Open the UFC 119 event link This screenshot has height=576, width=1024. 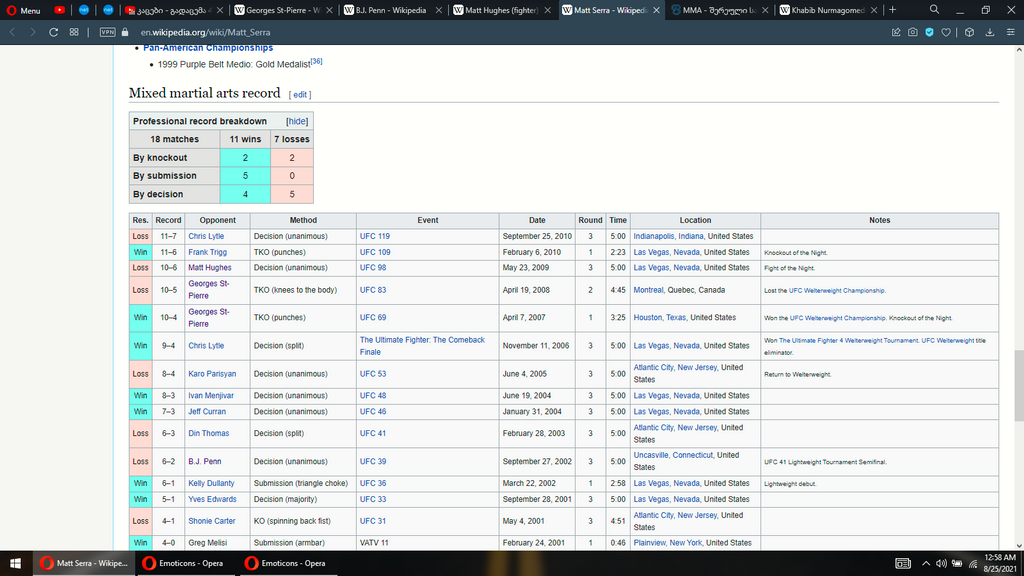click(x=374, y=236)
